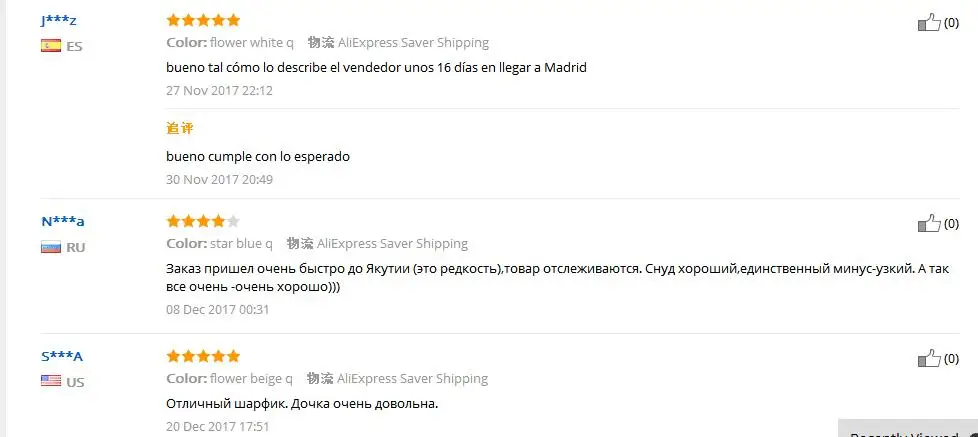The image size is (978, 437).
Task: Open reviewer J***z profile
Action: click(x=59, y=21)
